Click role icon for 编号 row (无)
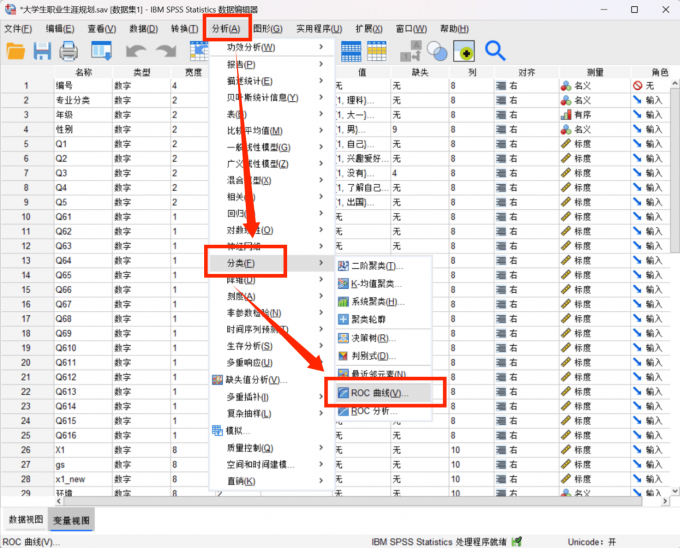Screen dimensions: 680x548 (638, 86)
